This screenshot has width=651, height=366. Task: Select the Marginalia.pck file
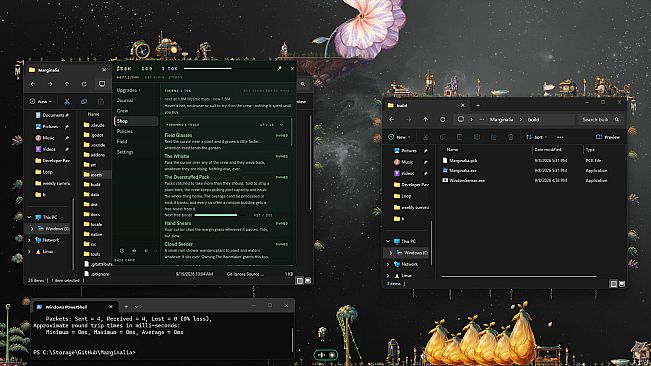(460, 160)
